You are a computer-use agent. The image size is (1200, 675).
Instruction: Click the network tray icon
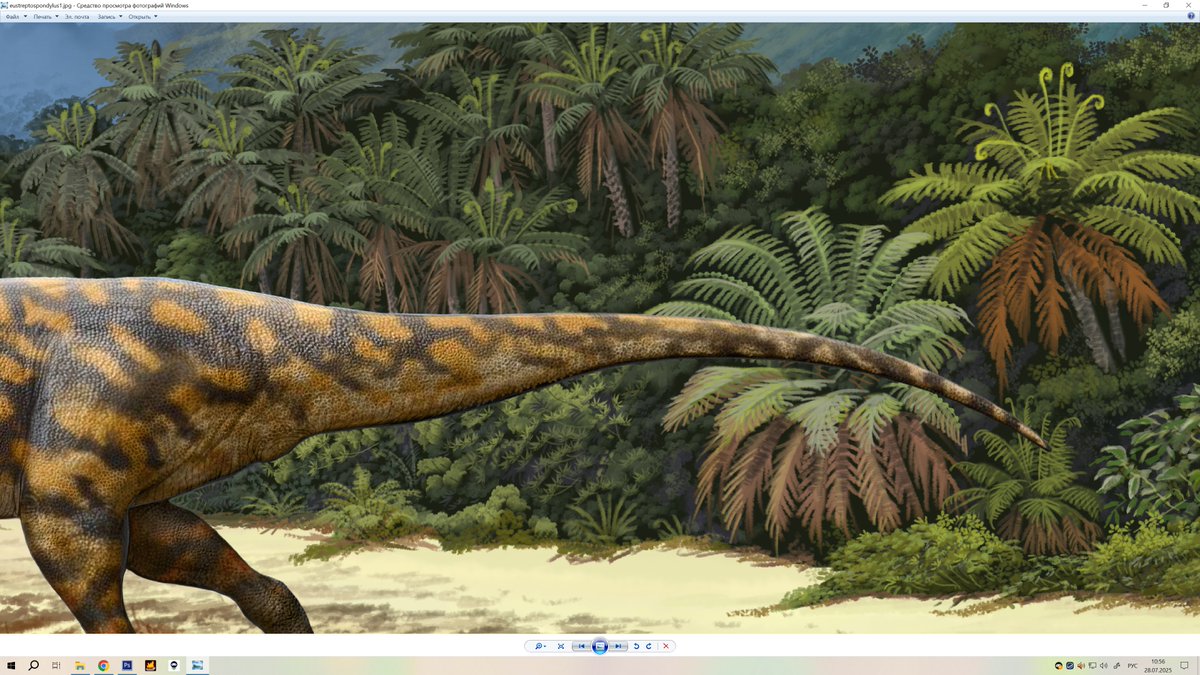click(1093, 666)
